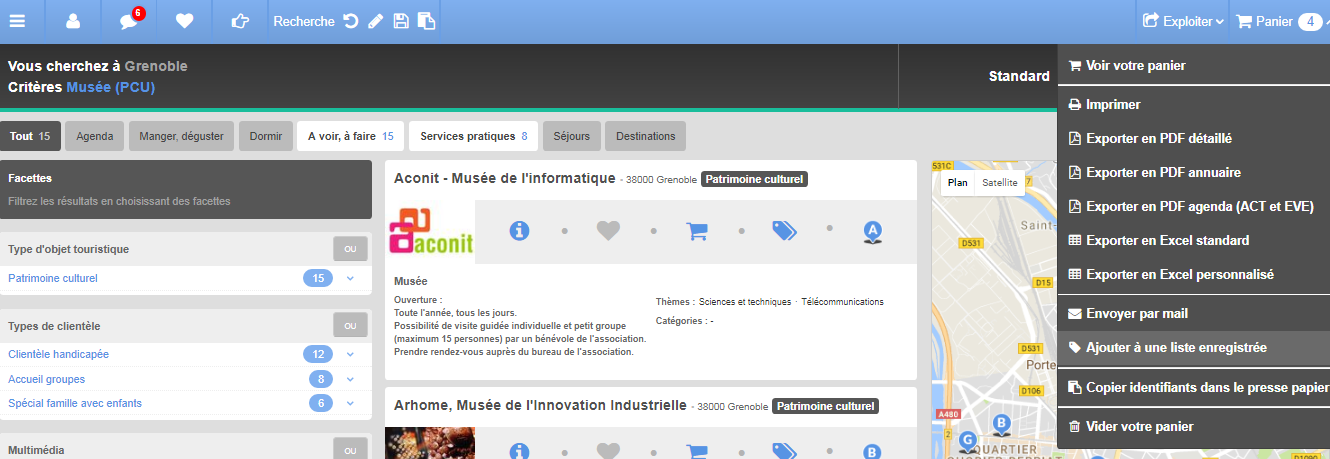Image resolution: width=1330 pixels, height=459 pixels.
Task: Open the Exploiter dropdown
Action: [x=1183, y=21]
